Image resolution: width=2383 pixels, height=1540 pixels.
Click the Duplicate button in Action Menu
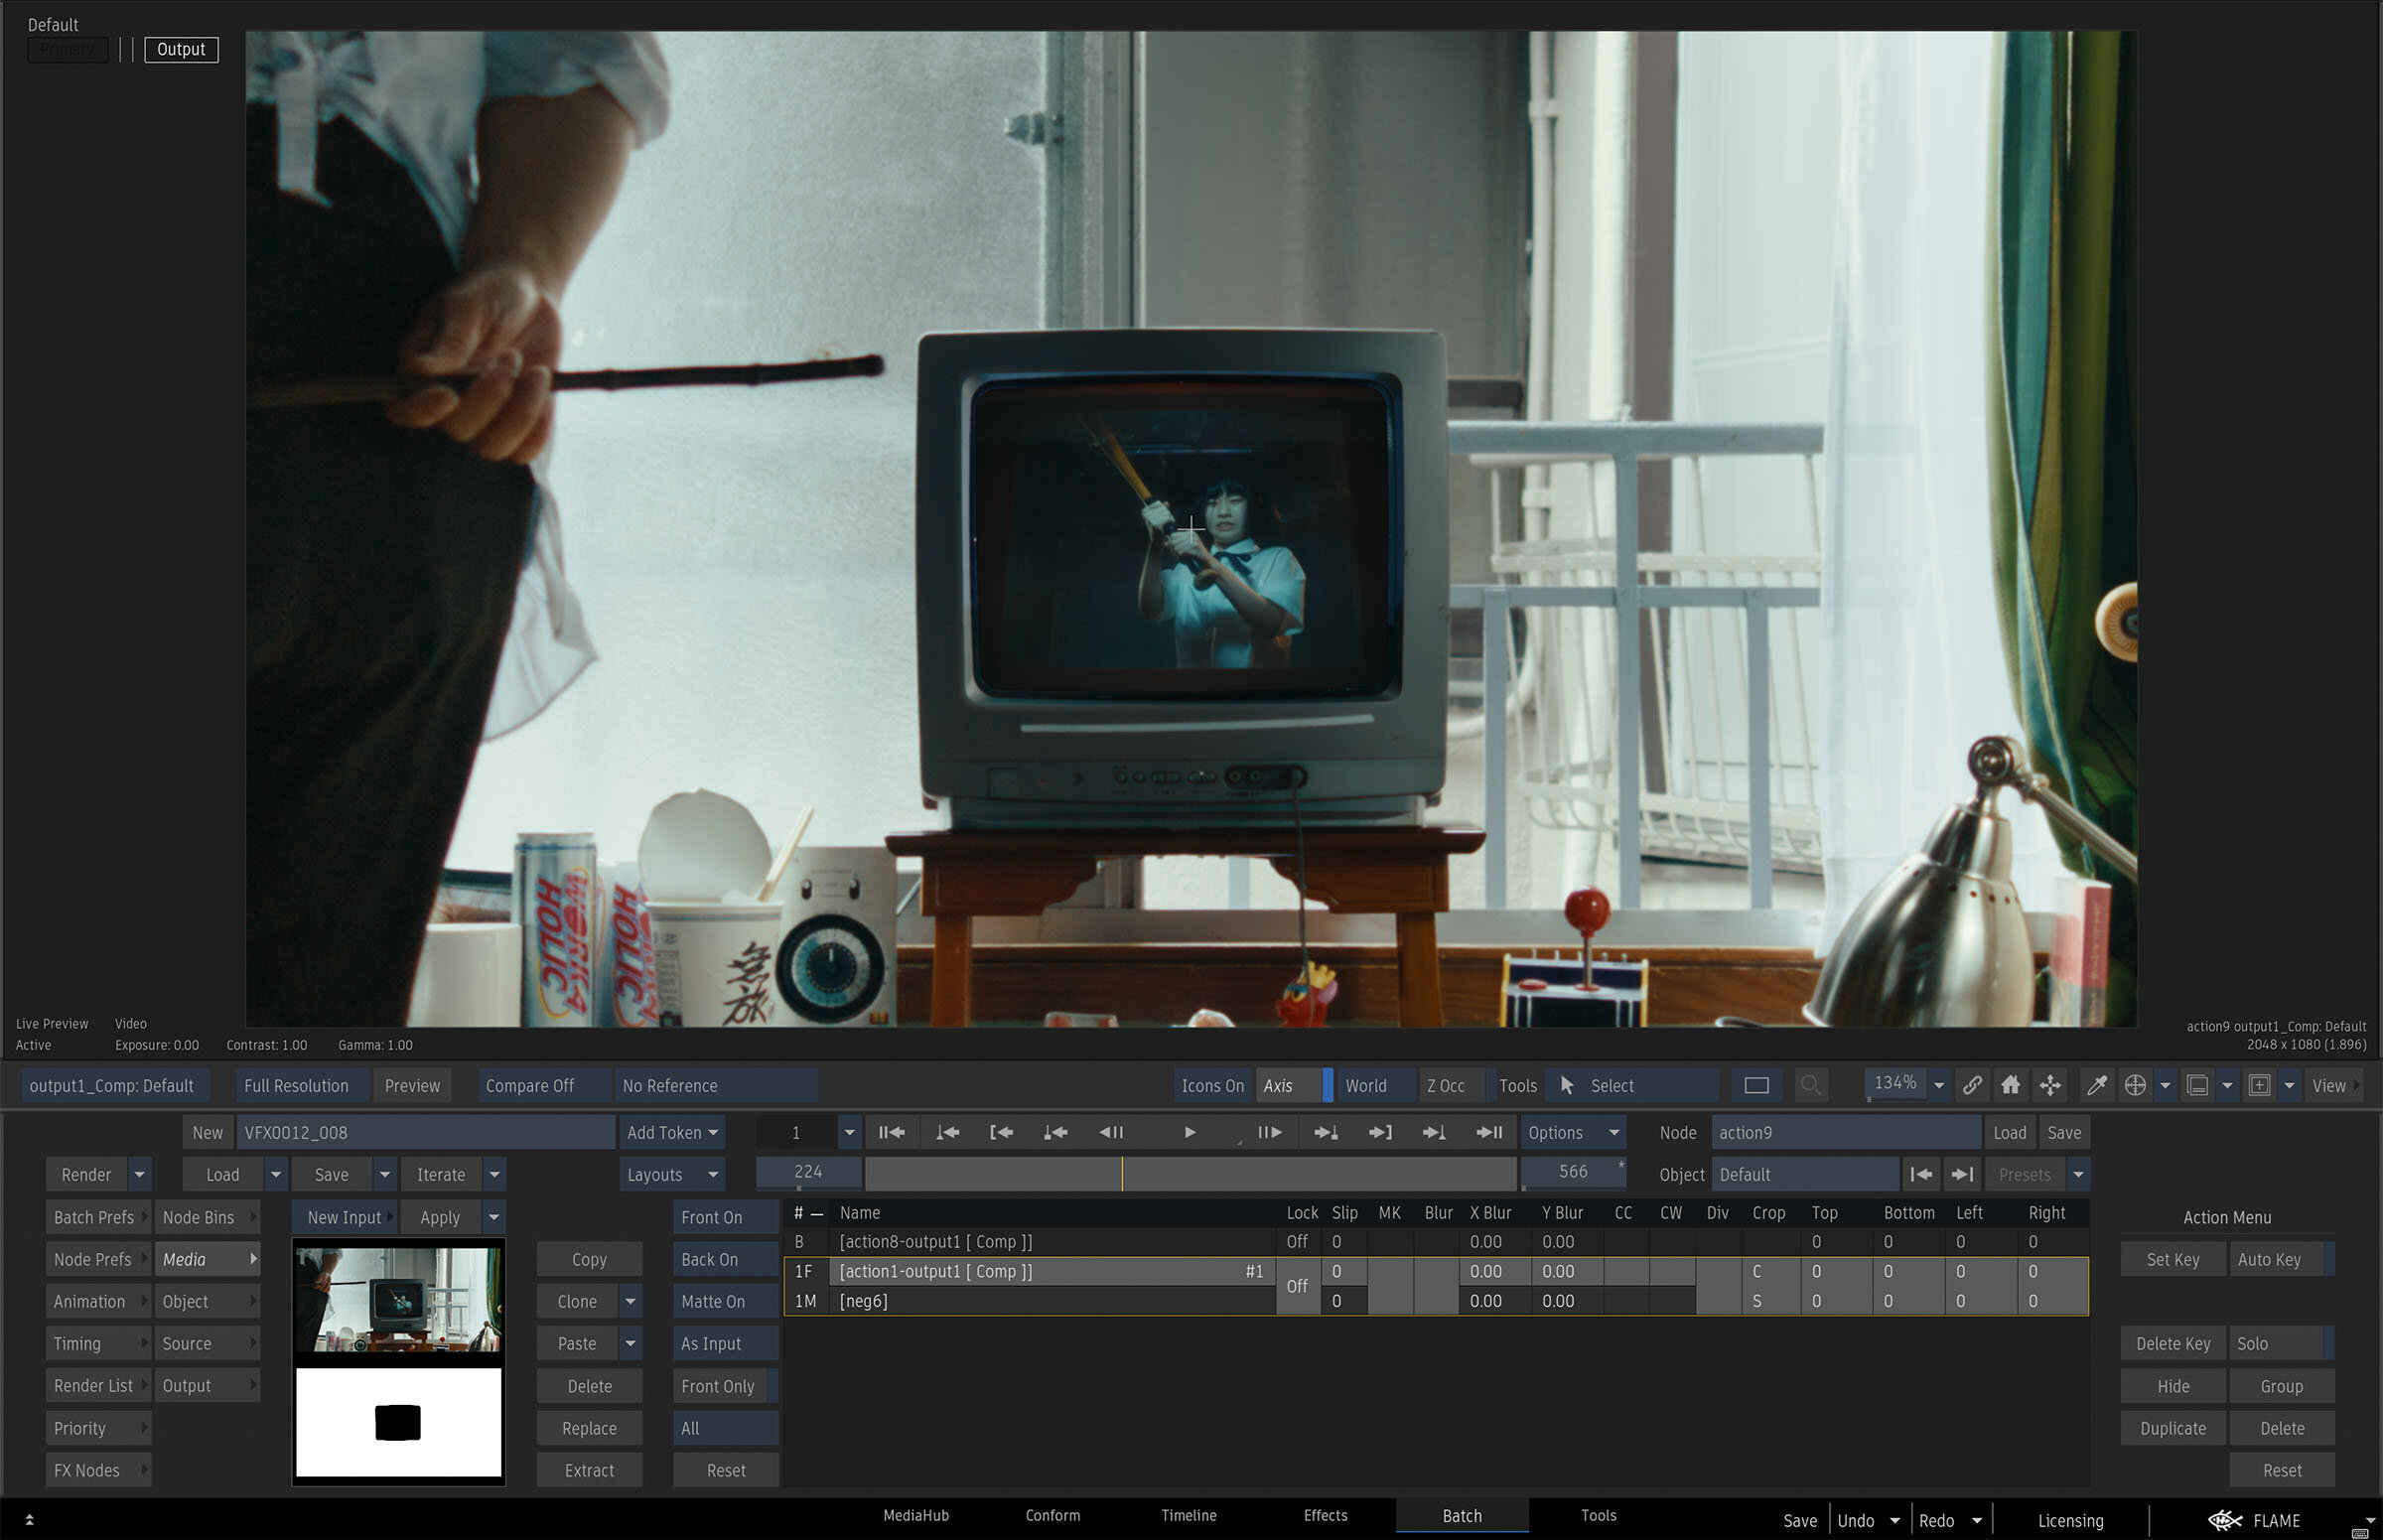[2172, 1428]
